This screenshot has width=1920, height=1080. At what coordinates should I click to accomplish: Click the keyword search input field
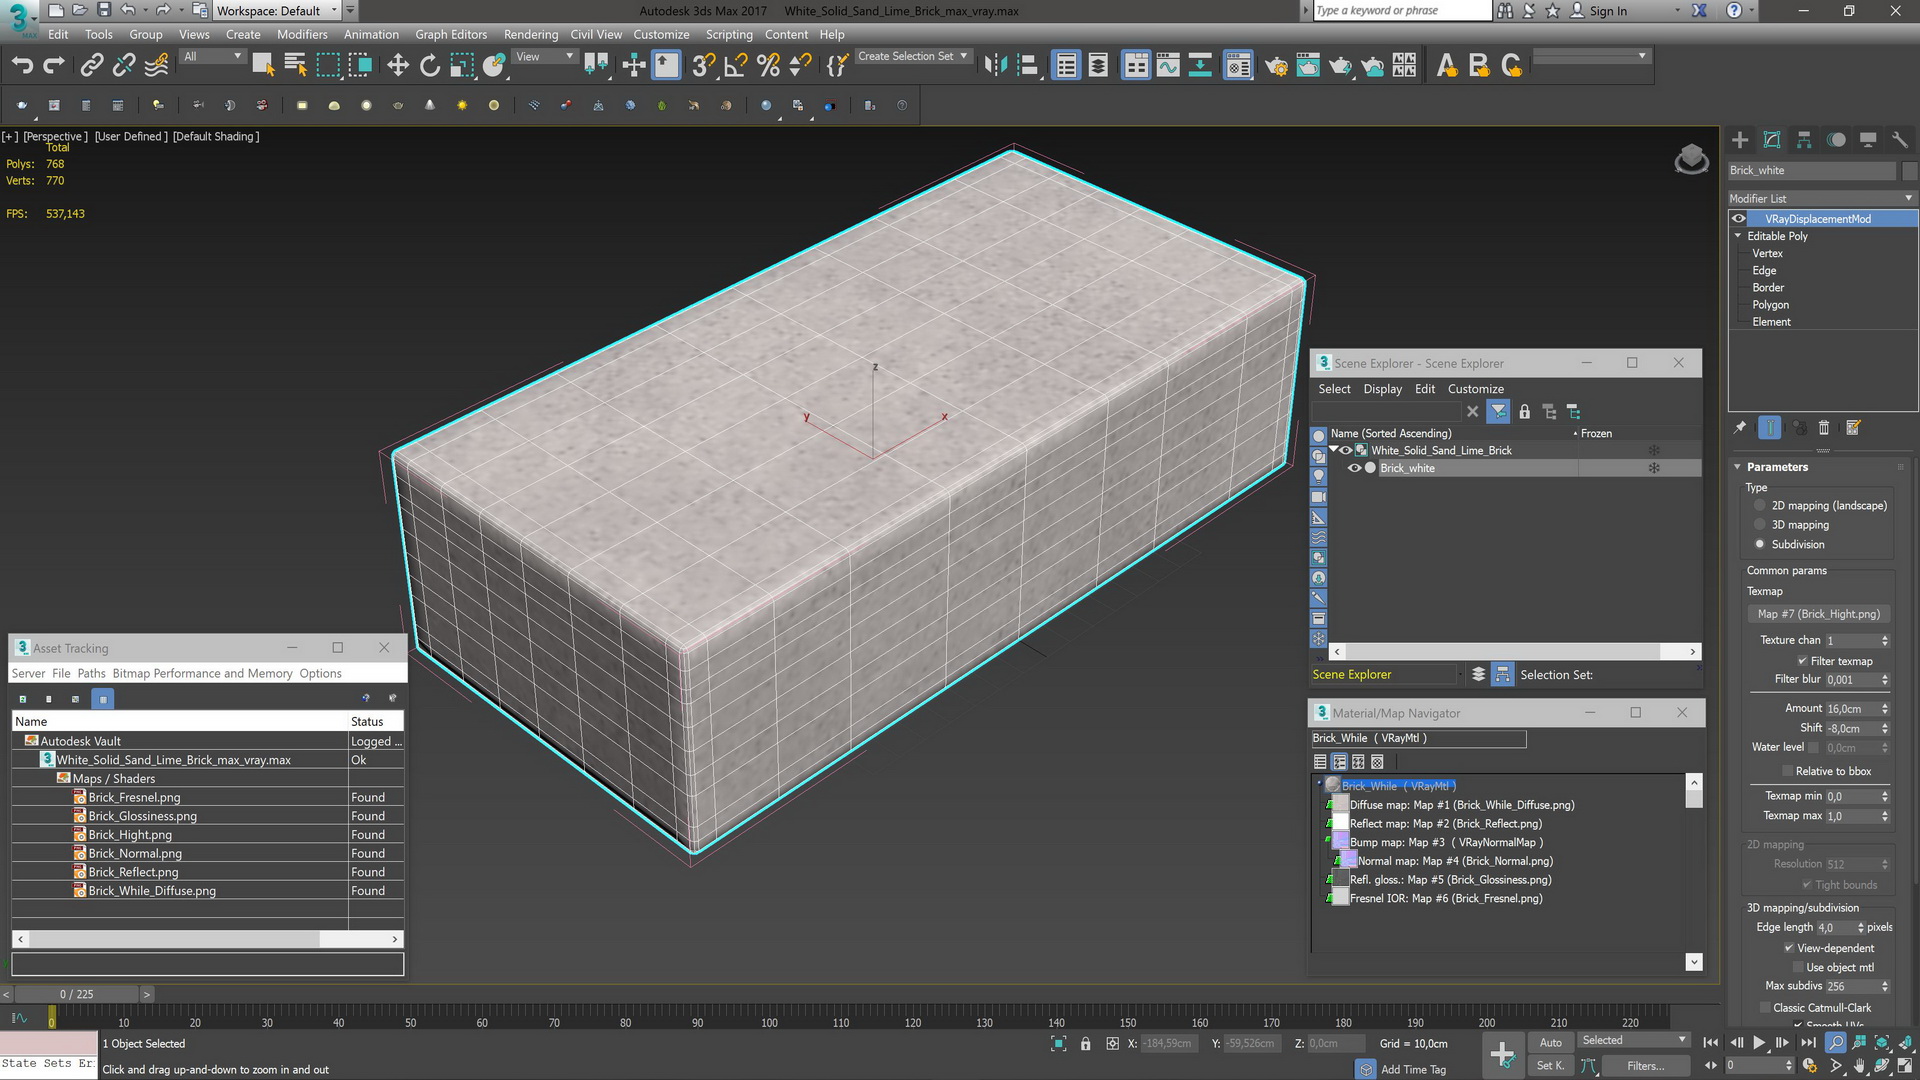[x=1401, y=11]
